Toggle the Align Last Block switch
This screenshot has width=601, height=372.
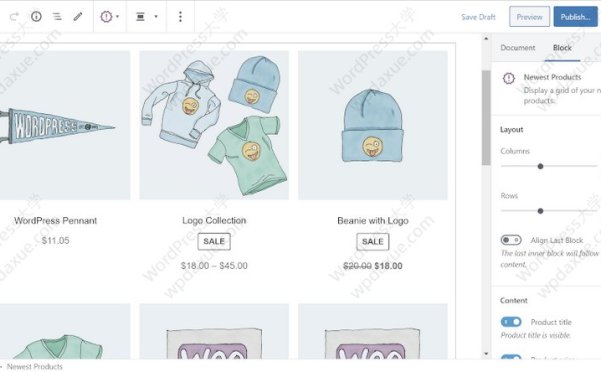click(x=511, y=240)
